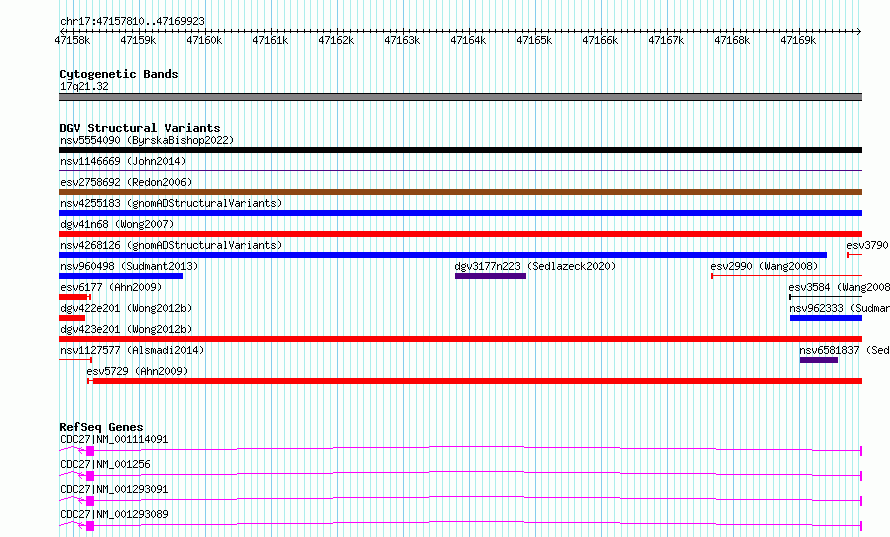Open dgv3177n223 (Sedlazeck2020) label

(535, 266)
